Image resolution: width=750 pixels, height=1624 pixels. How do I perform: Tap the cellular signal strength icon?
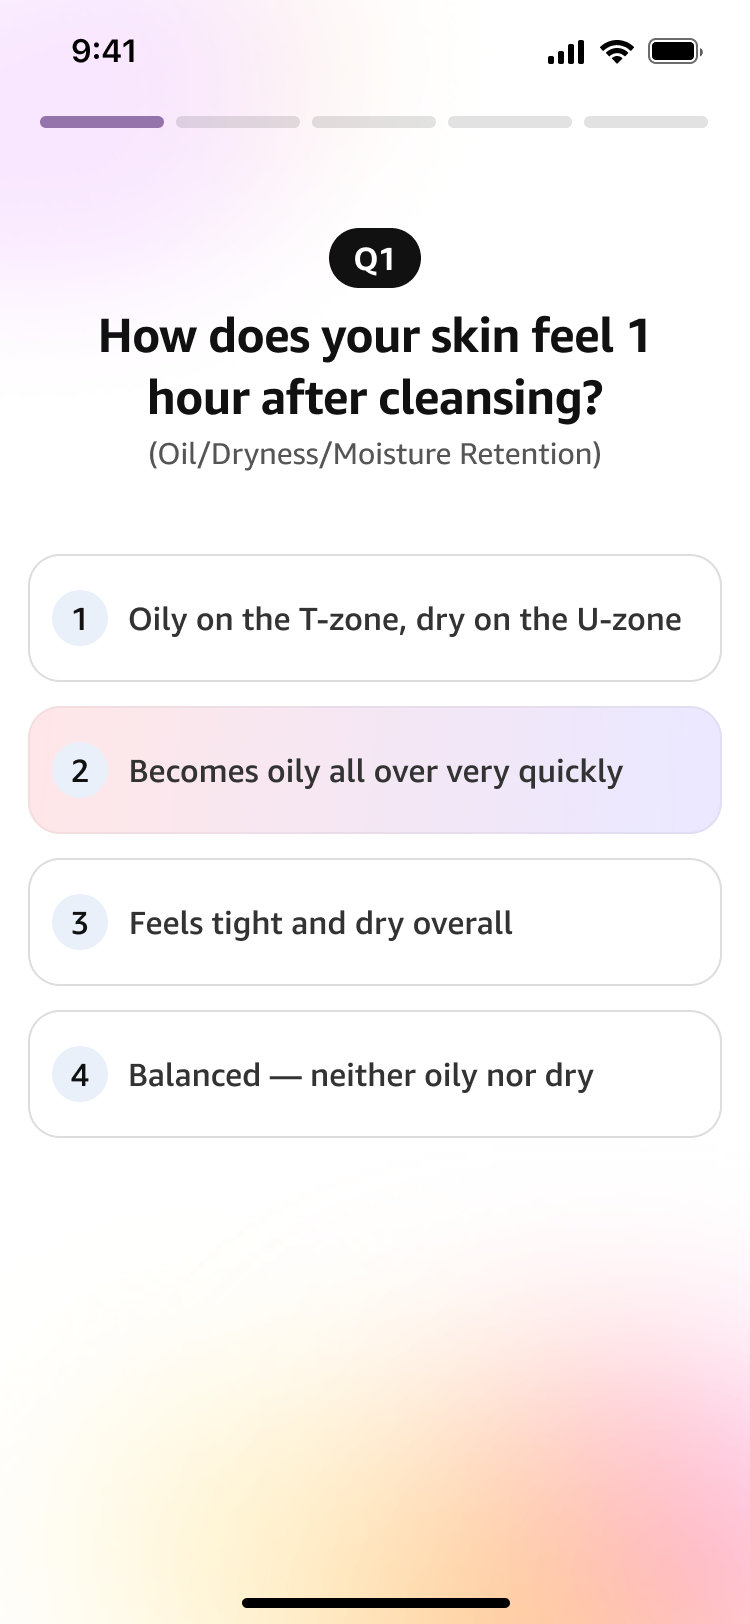tap(566, 52)
